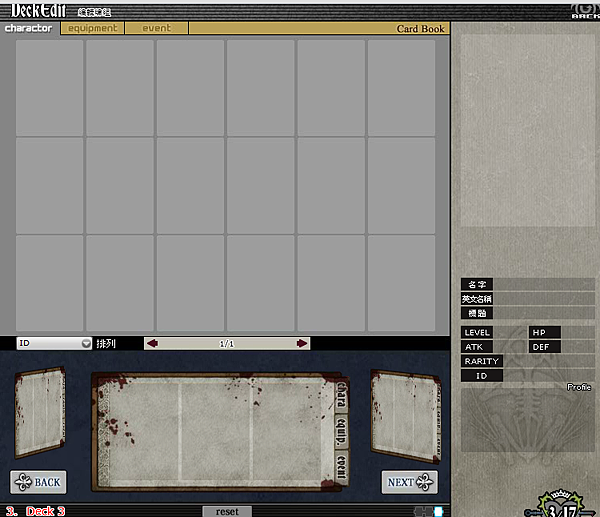Open the Card Book
The width and height of the screenshot is (600, 517).
click(x=420, y=29)
